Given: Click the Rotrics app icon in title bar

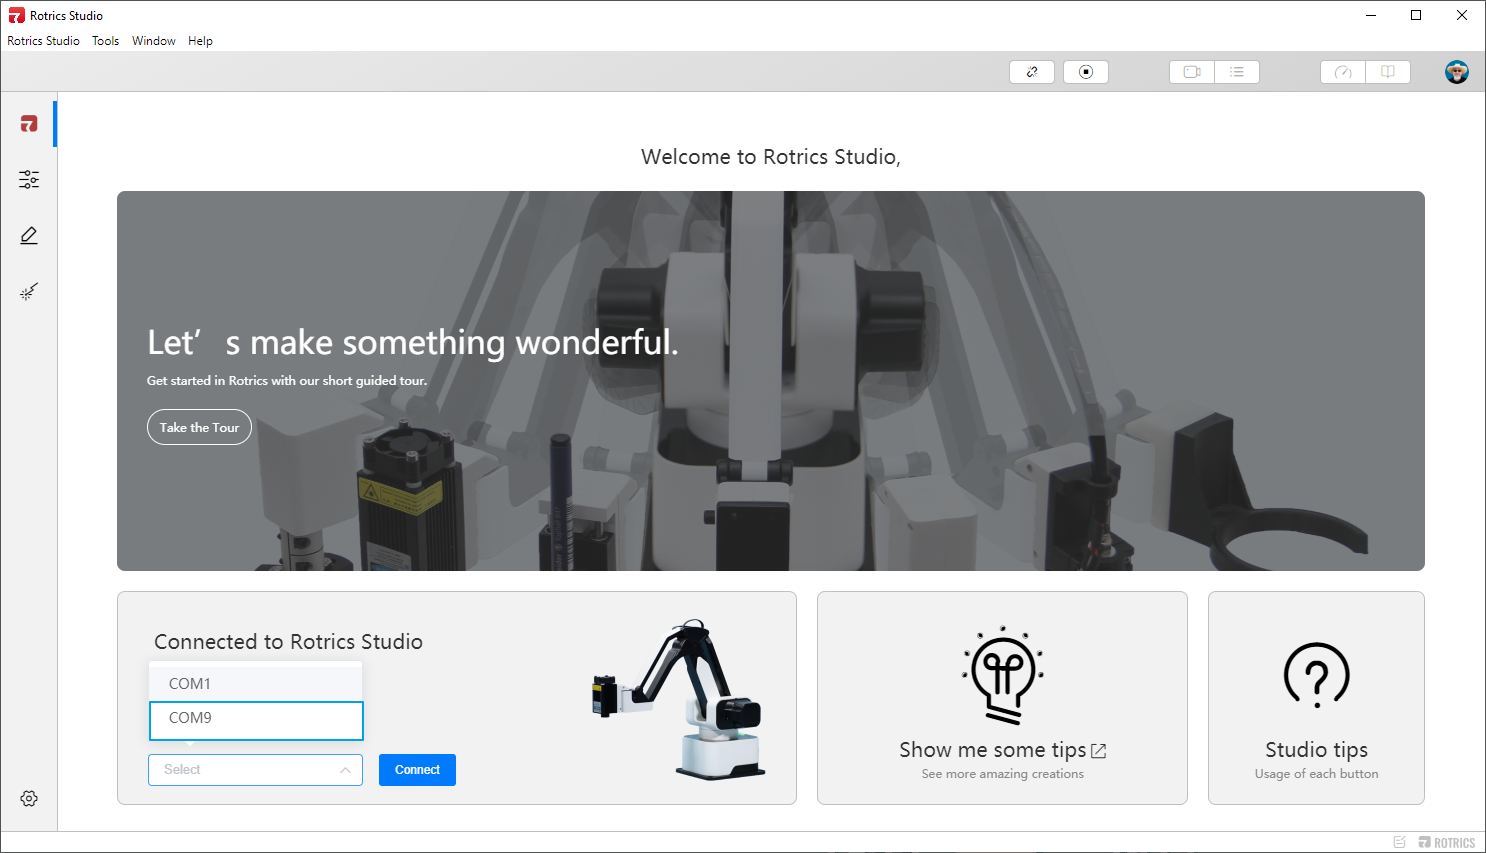Looking at the screenshot, I should [16, 16].
